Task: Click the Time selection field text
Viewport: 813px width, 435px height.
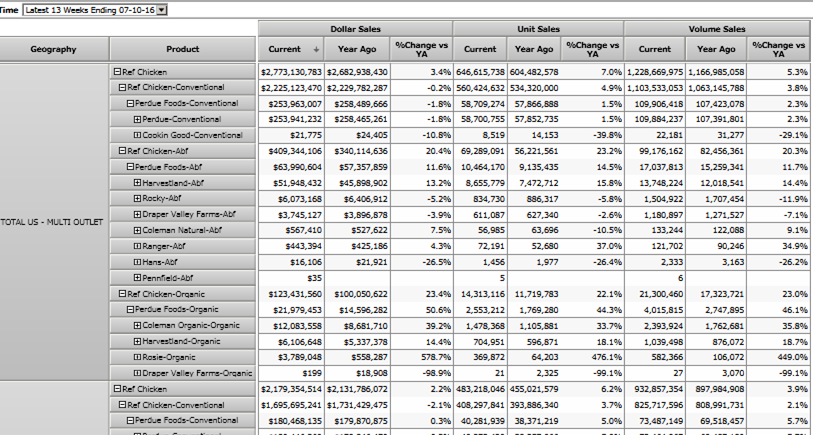Action: tap(89, 9)
